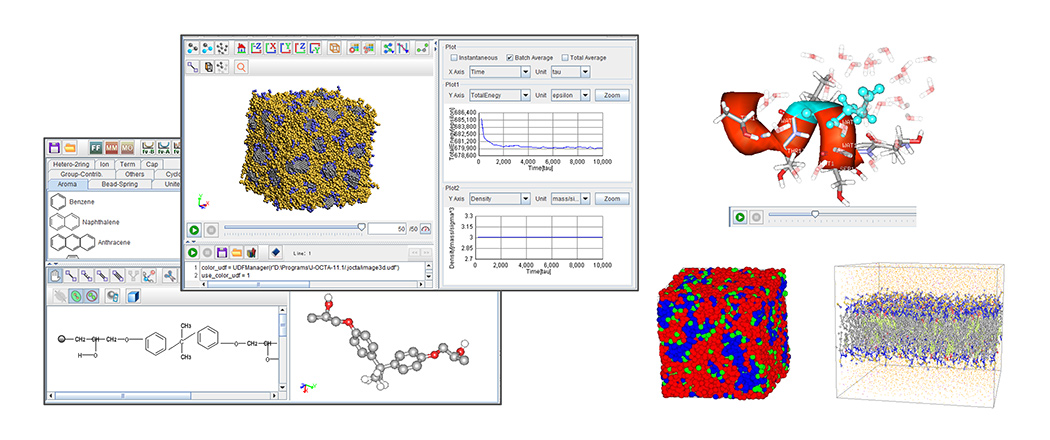
Task: Click the Zoom button for Plot1
Action: click(610, 96)
